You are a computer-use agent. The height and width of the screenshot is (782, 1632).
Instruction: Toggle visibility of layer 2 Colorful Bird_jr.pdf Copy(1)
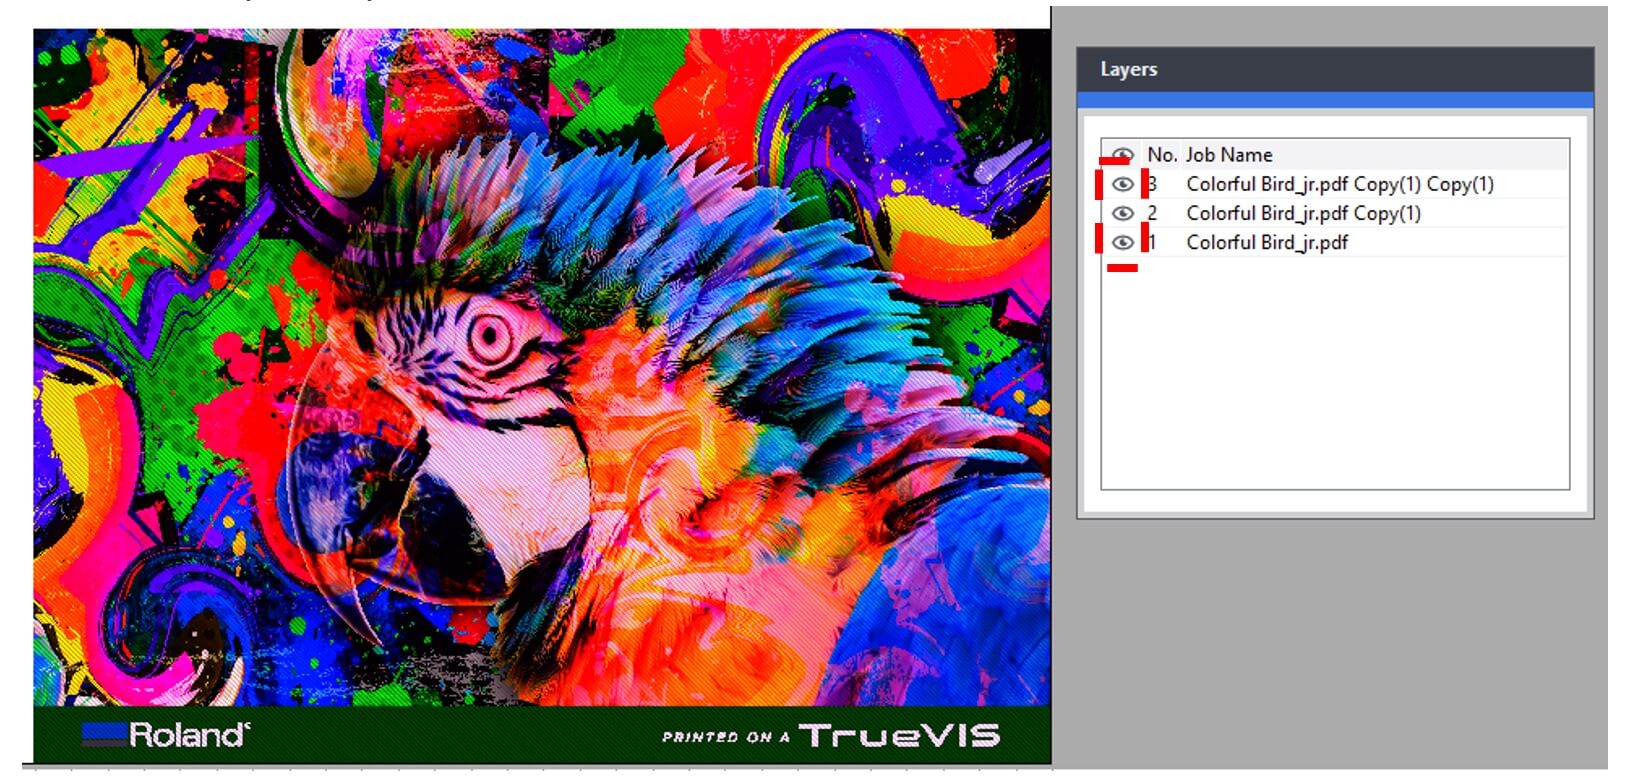(1122, 213)
